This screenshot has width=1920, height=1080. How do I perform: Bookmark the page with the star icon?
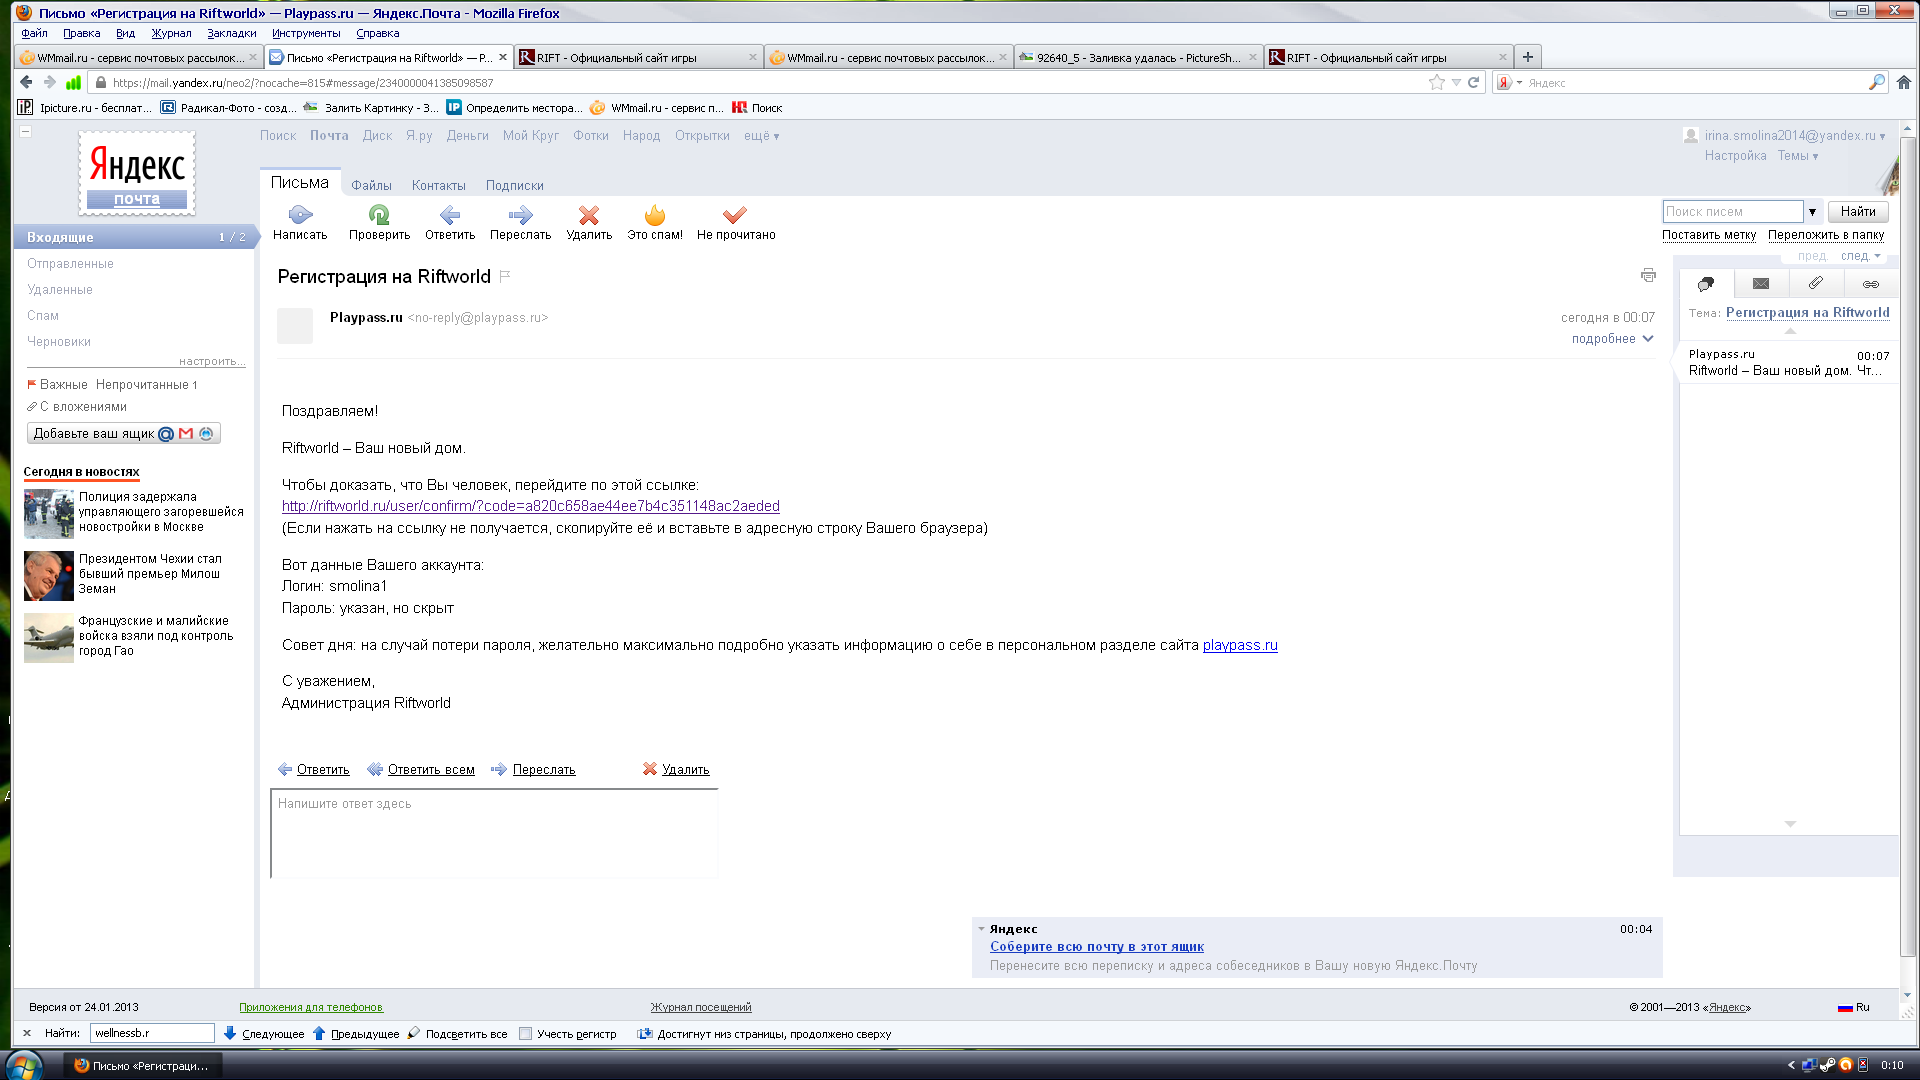tap(1437, 82)
